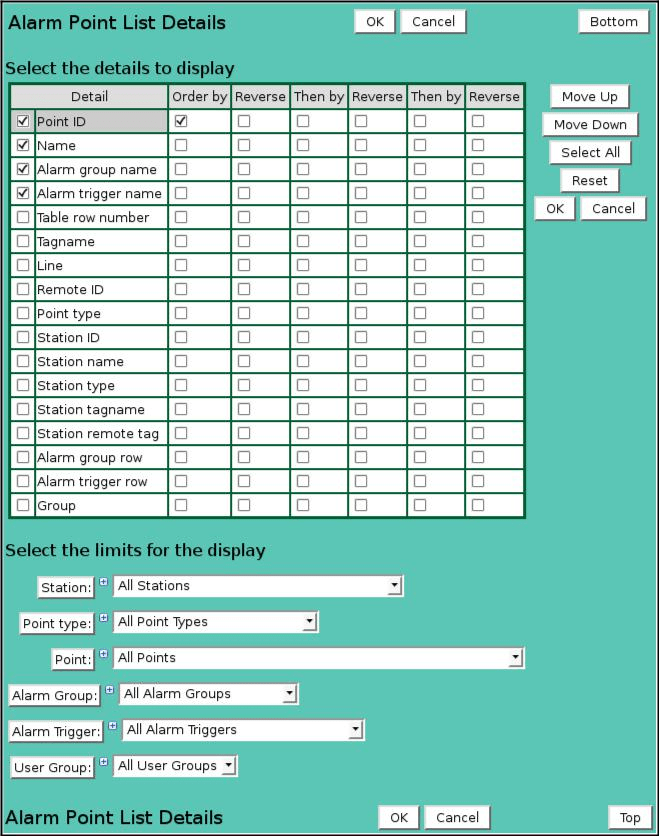Check Order by for the Name row

pos(181,145)
